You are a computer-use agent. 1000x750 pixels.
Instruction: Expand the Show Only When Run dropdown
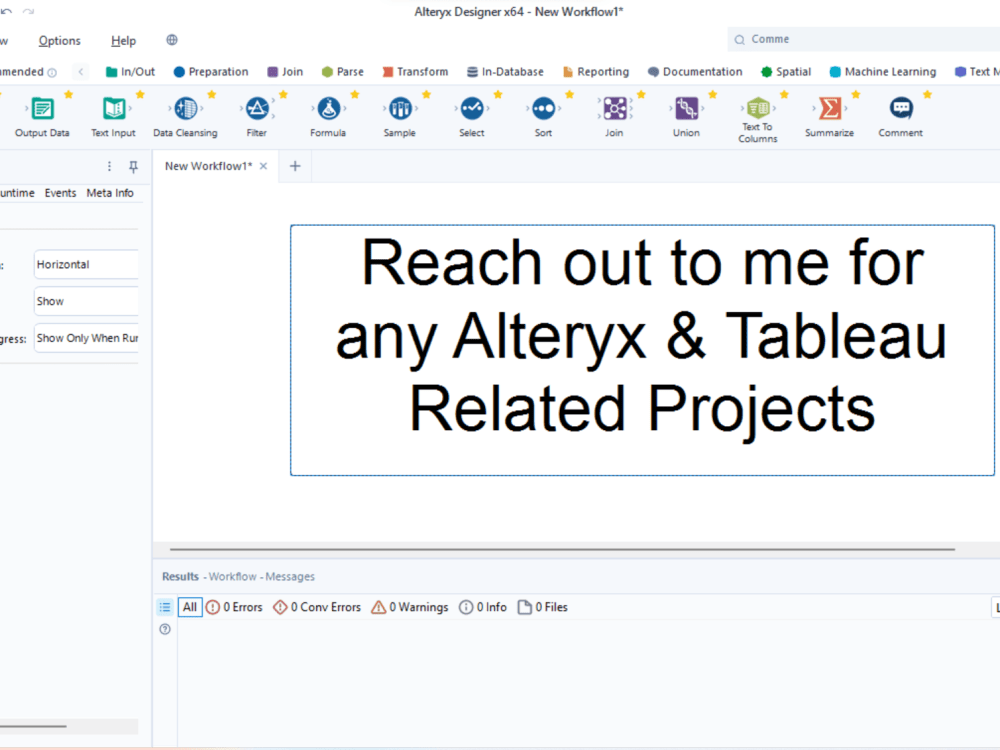pyautogui.click(x=86, y=338)
